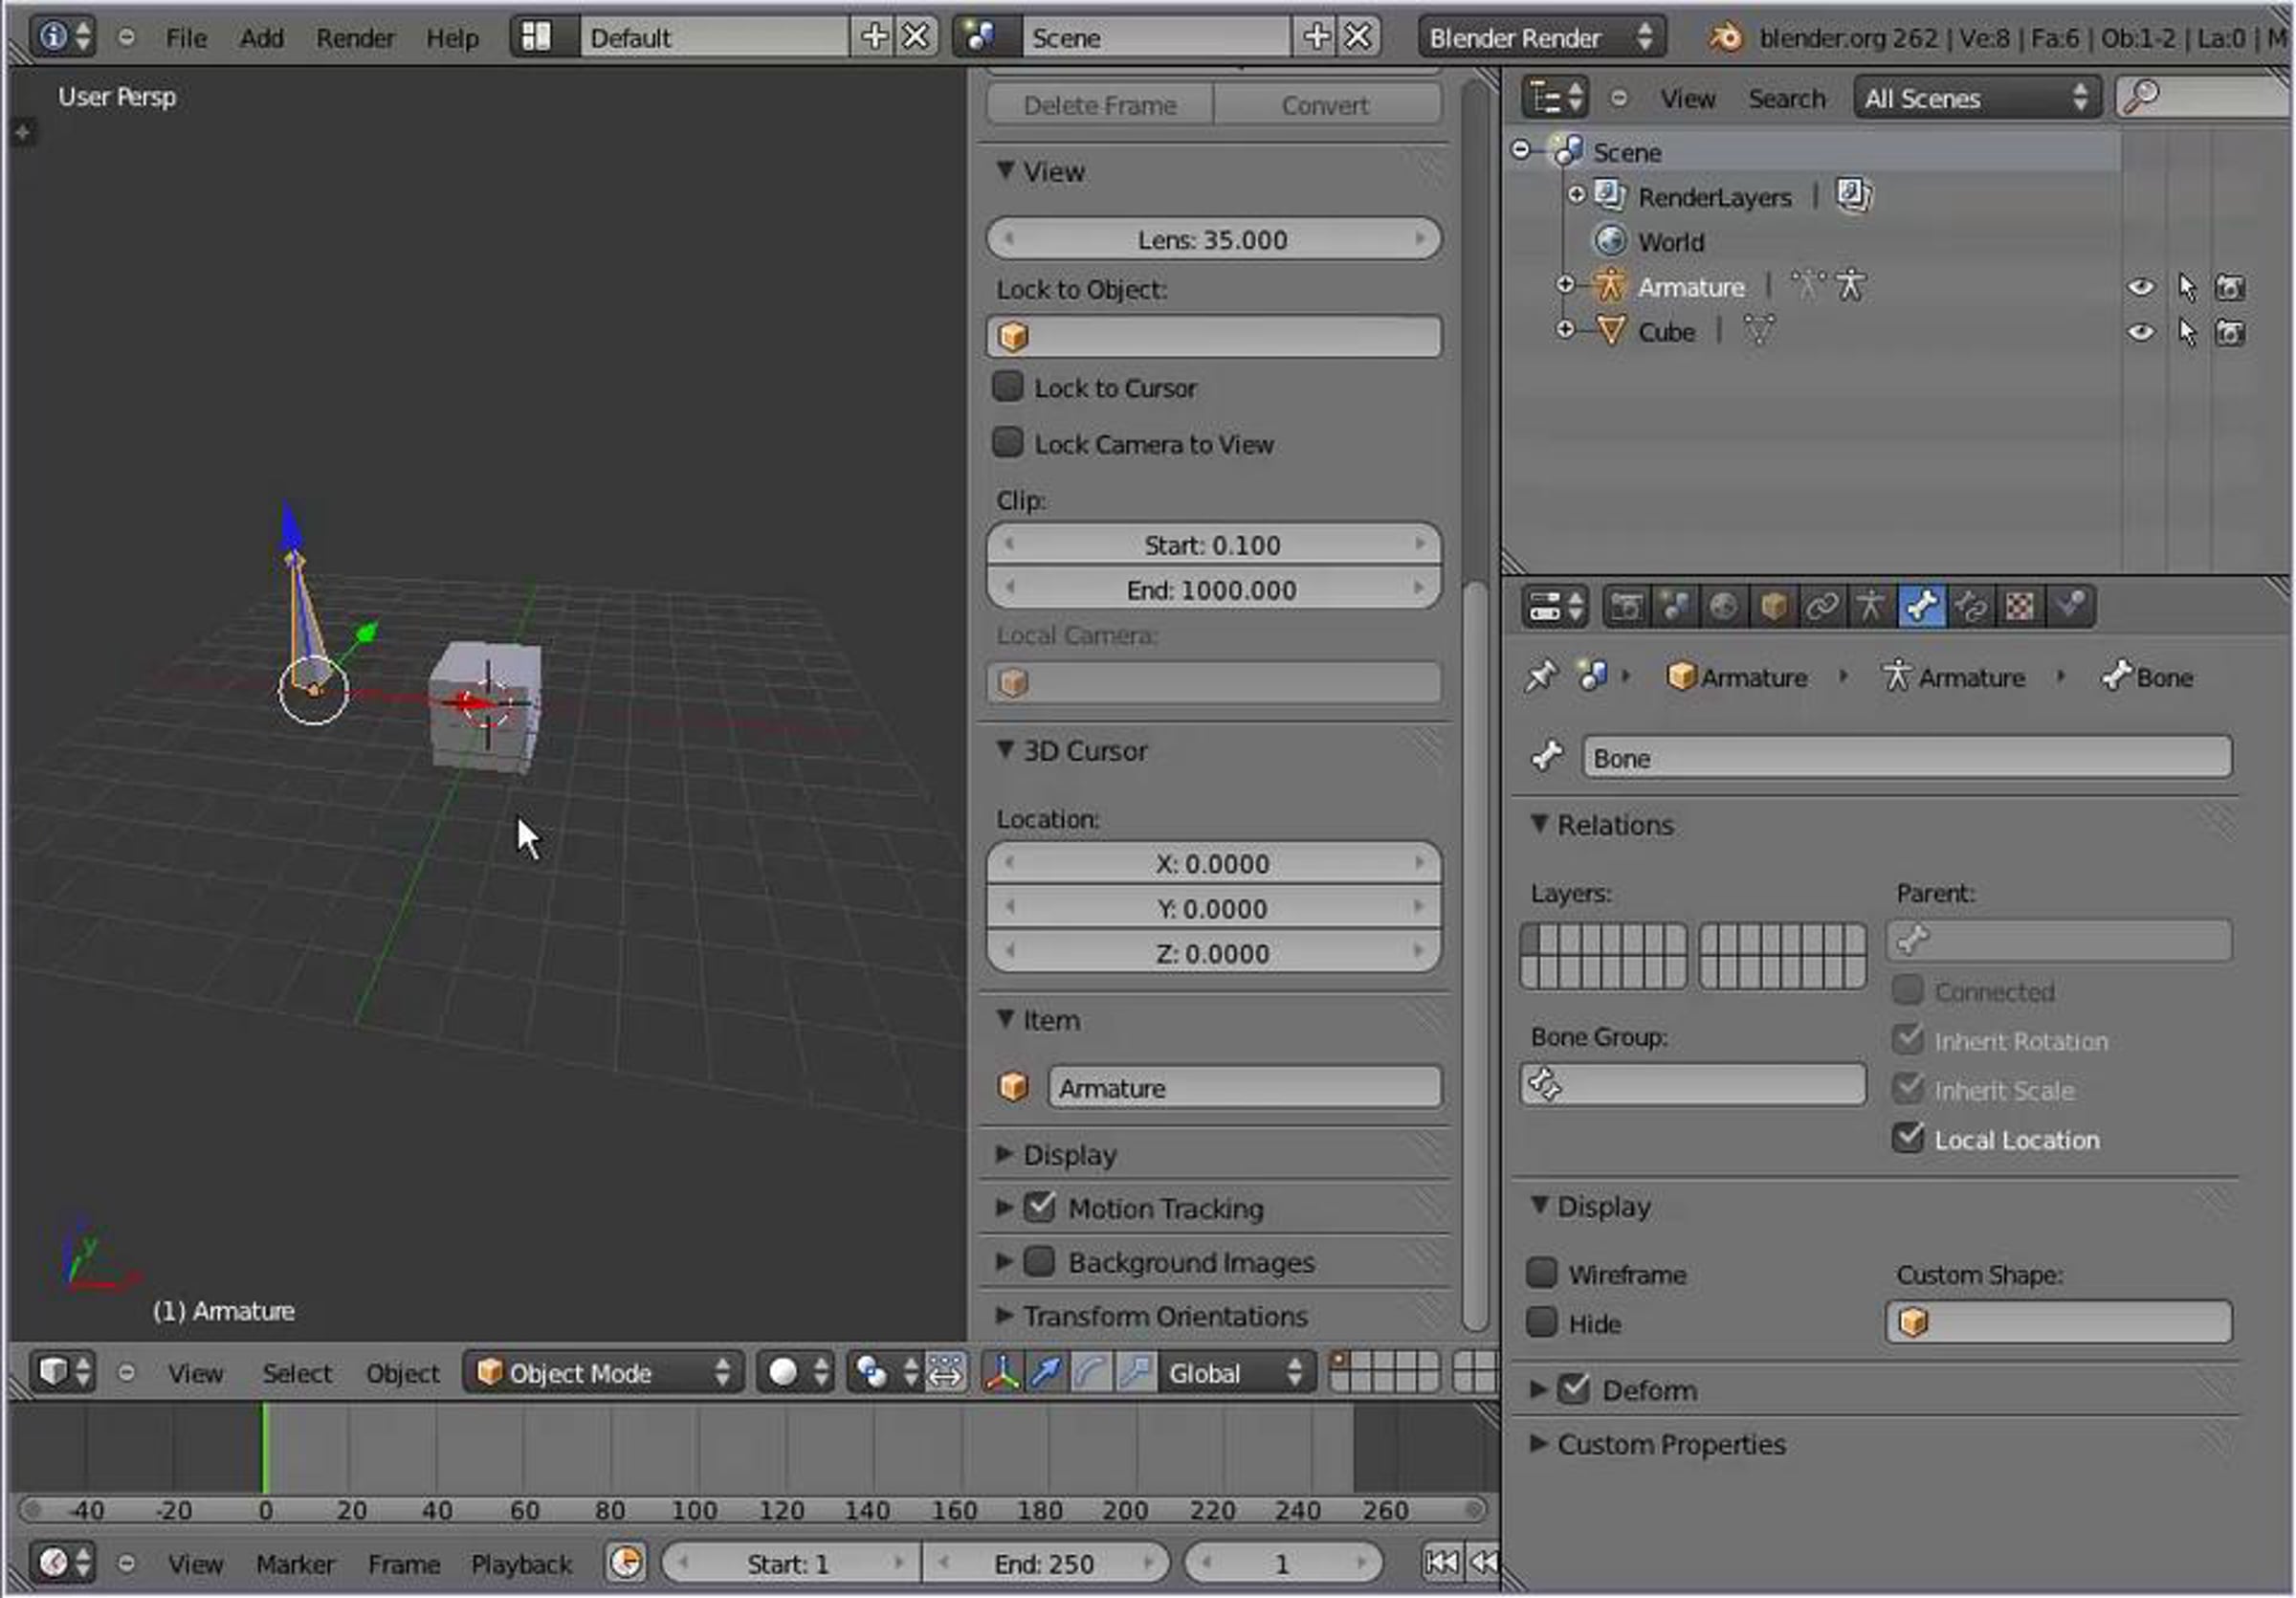
Task: Open the World properties tab
Action: coord(1723,607)
